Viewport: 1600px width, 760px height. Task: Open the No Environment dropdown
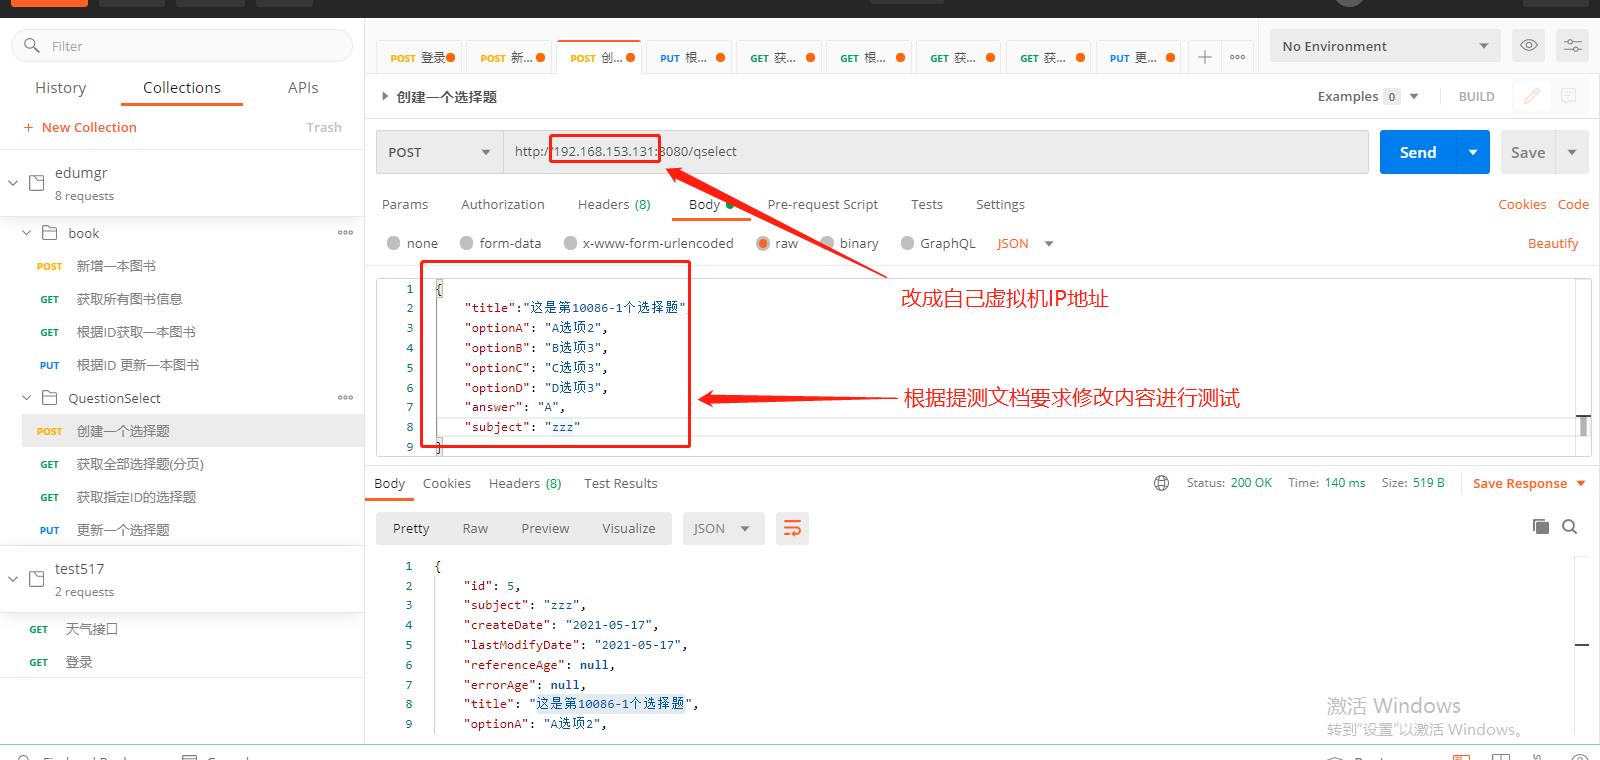(1385, 46)
